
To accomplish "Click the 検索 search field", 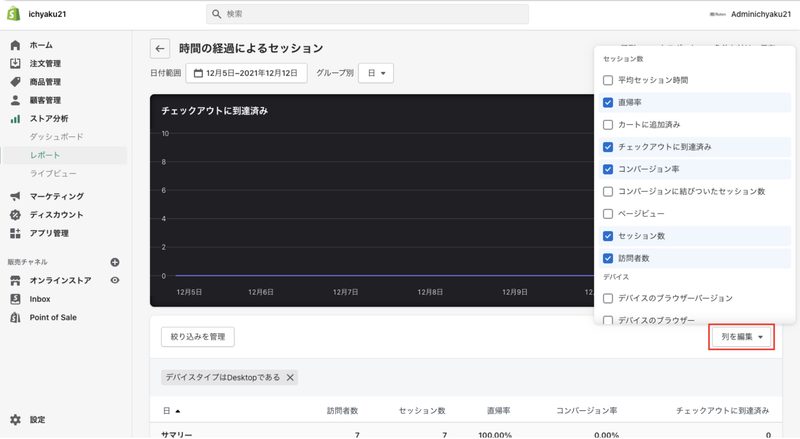I will click(367, 14).
